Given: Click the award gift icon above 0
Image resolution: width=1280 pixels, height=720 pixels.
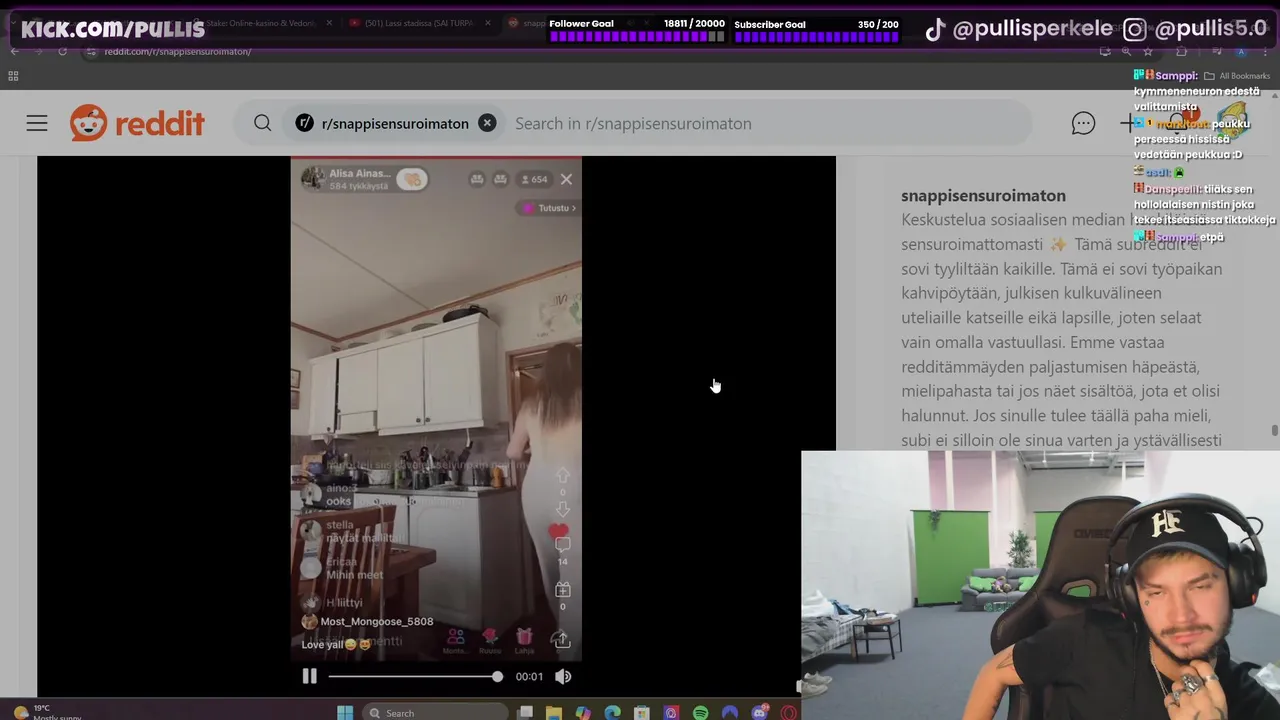Looking at the screenshot, I should pyautogui.click(x=562, y=590).
